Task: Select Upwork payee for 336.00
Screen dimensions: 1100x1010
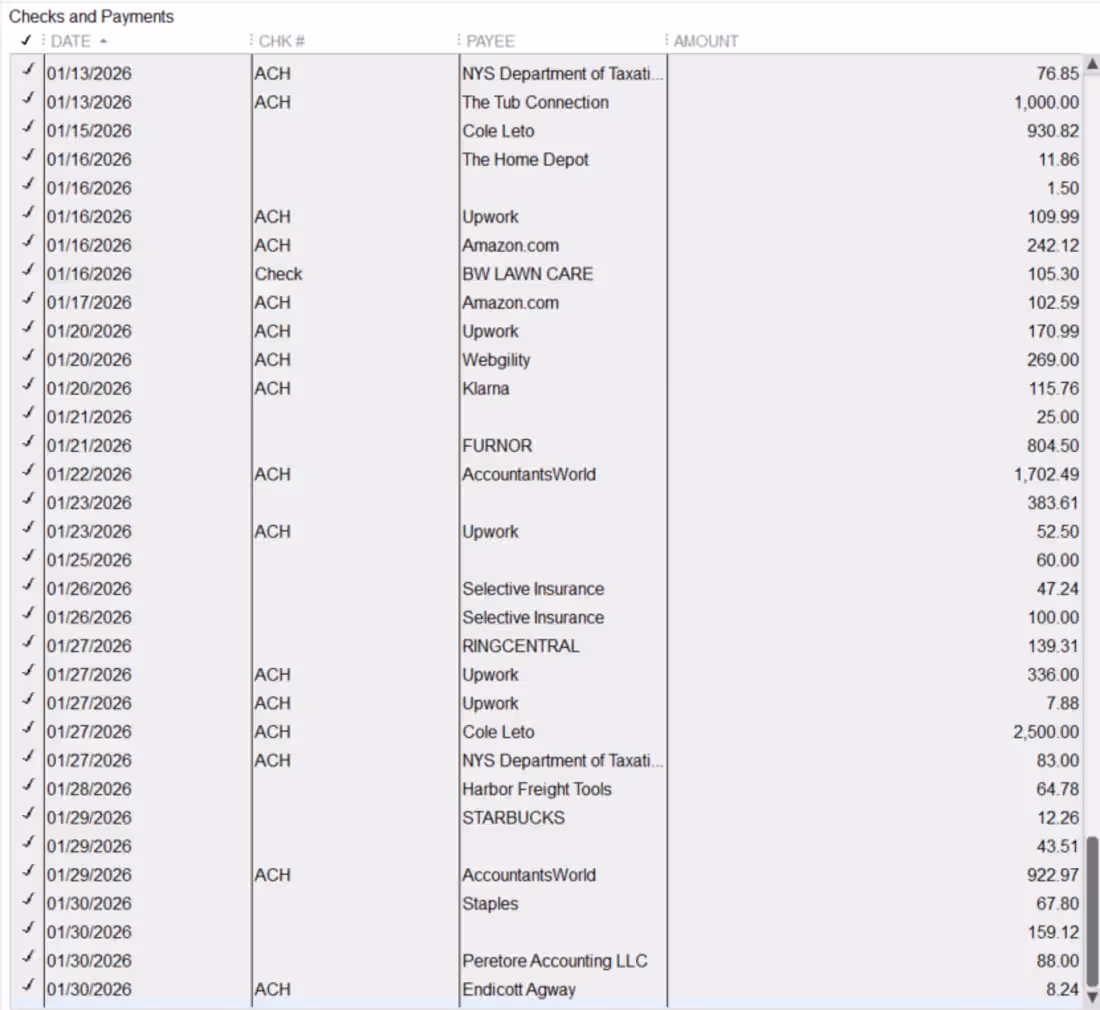Action: pyautogui.click(x=490, y=675)
